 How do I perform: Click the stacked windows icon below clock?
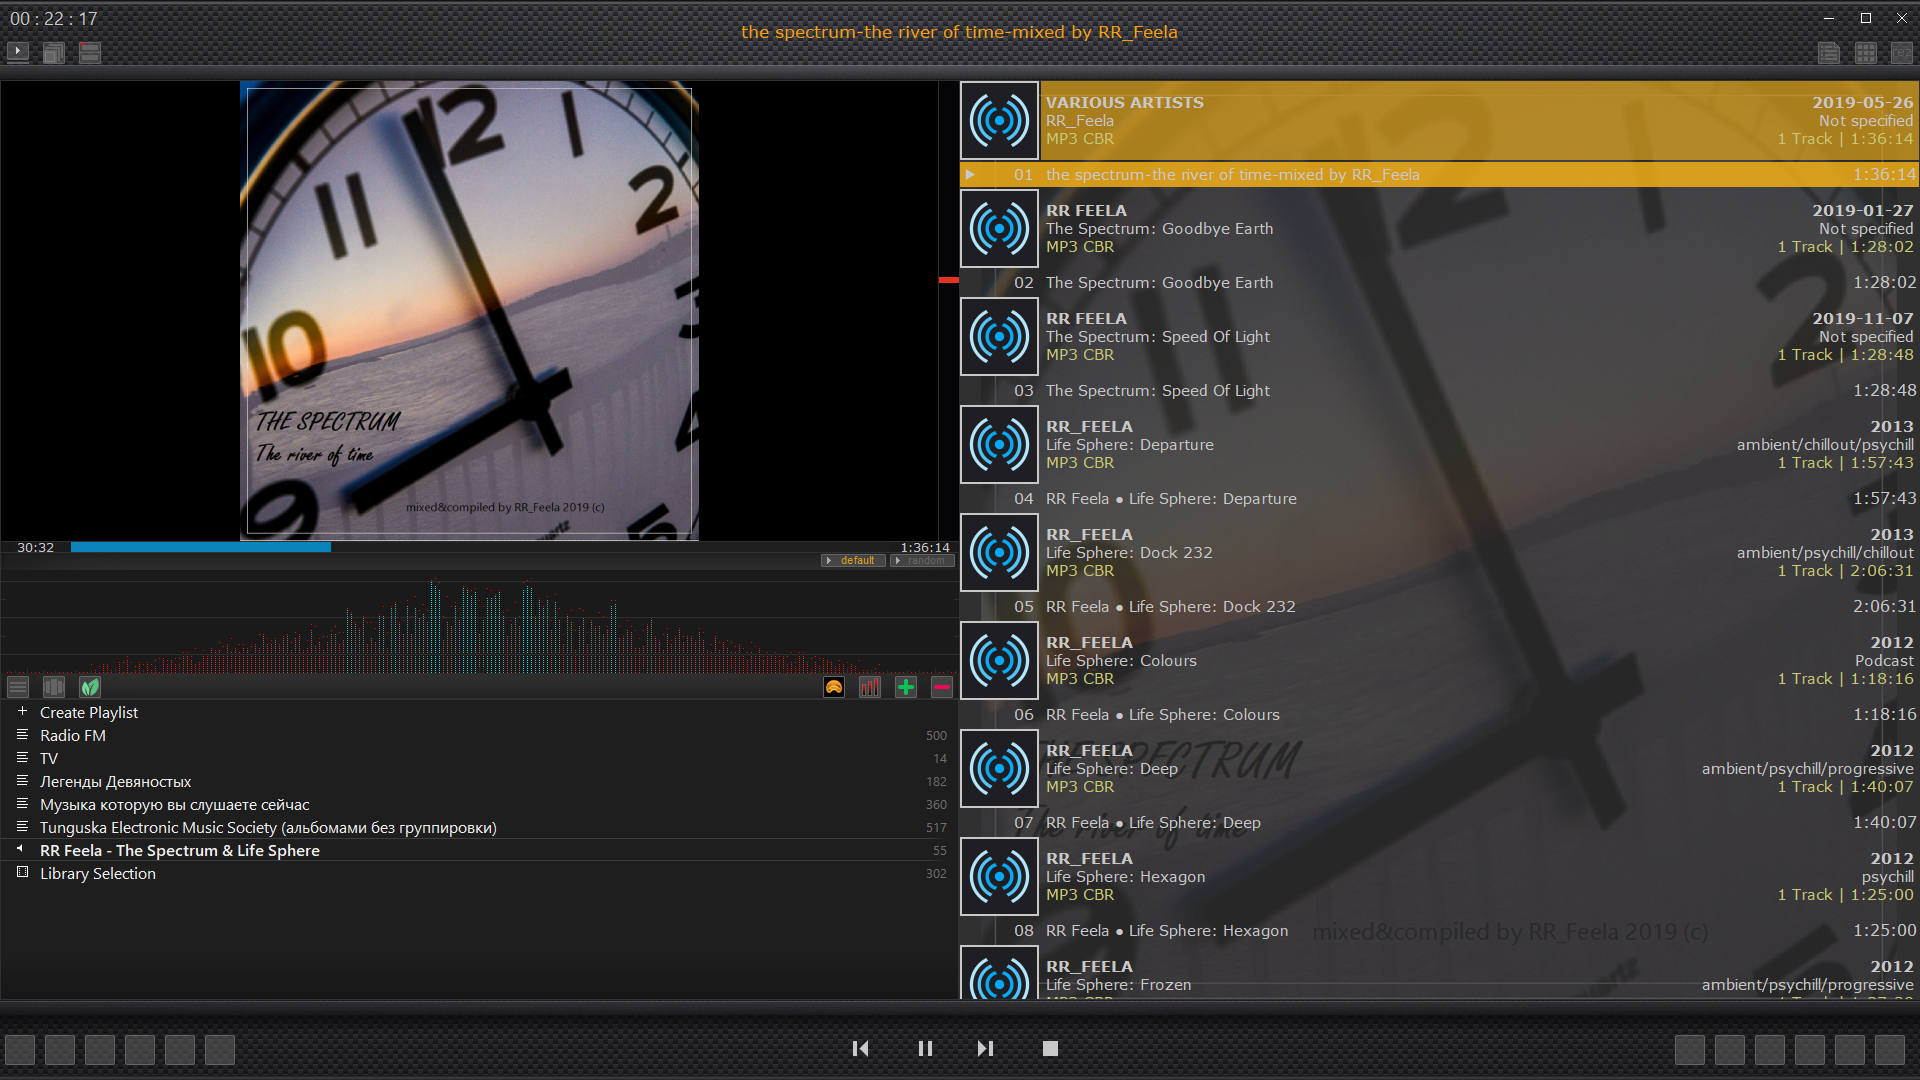click(54, 53)
